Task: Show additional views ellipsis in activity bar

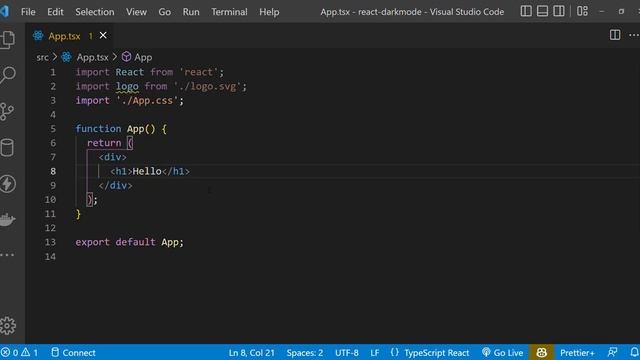Action: [7, 255]
